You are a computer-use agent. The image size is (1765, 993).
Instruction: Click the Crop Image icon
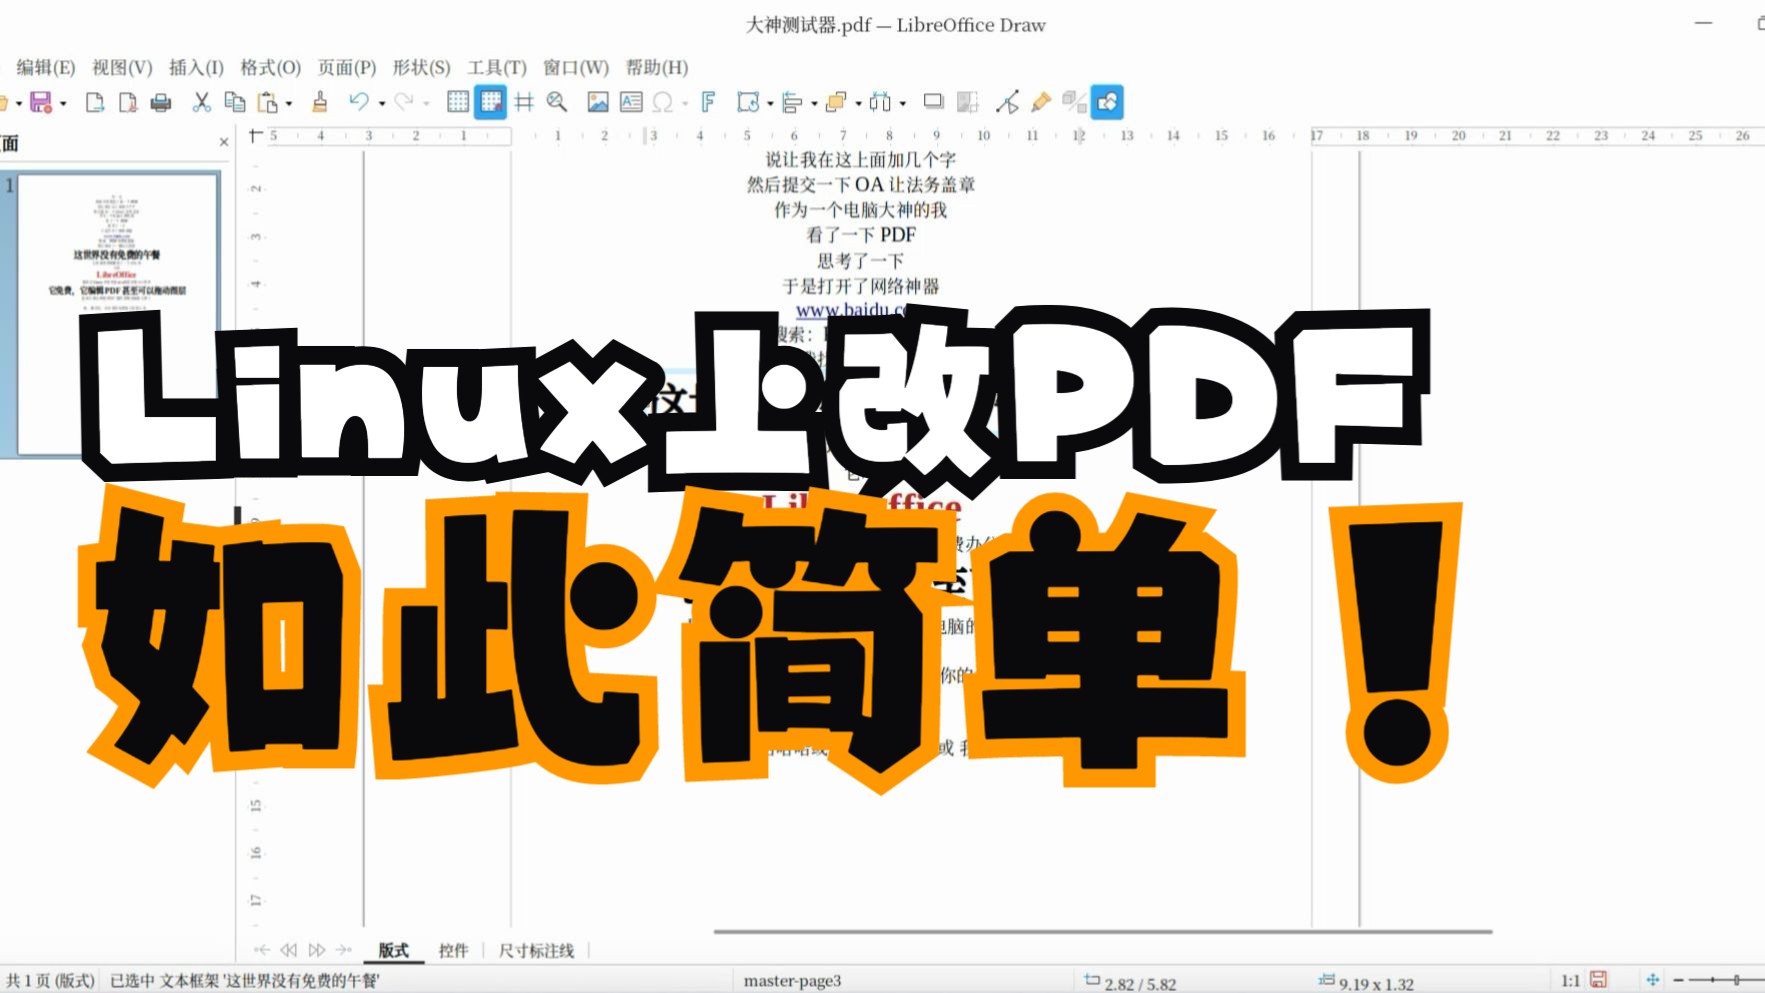(967, 102)
